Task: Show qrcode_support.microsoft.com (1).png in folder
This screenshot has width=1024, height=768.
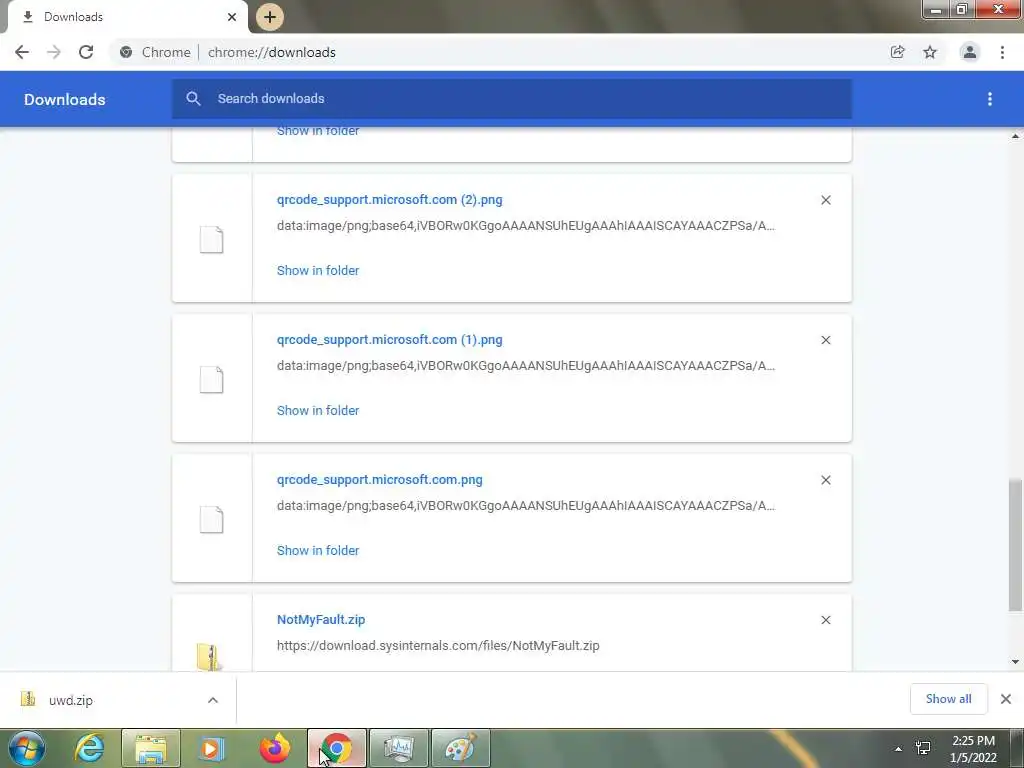Action: [318, 410]
